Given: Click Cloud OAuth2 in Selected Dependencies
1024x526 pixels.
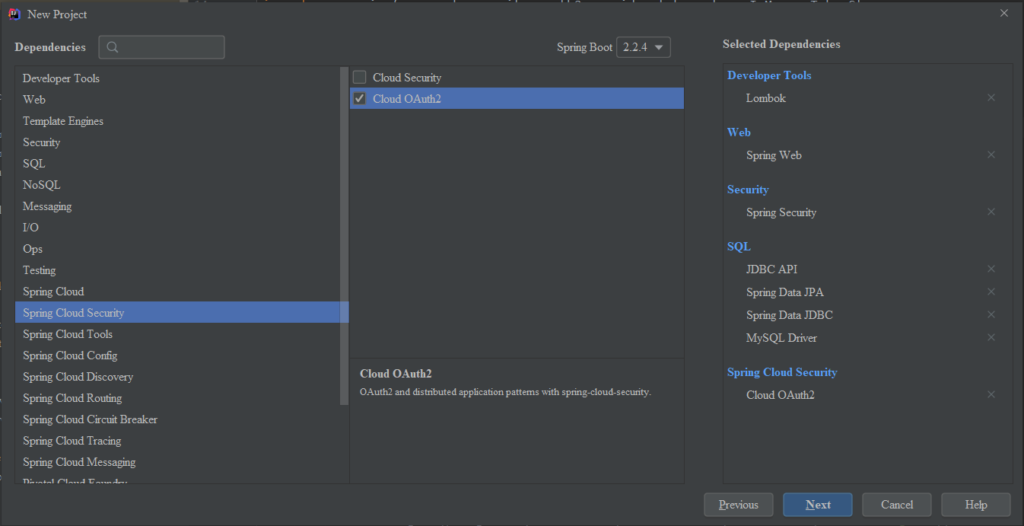Looking at the screenshot, I should 780,395.
